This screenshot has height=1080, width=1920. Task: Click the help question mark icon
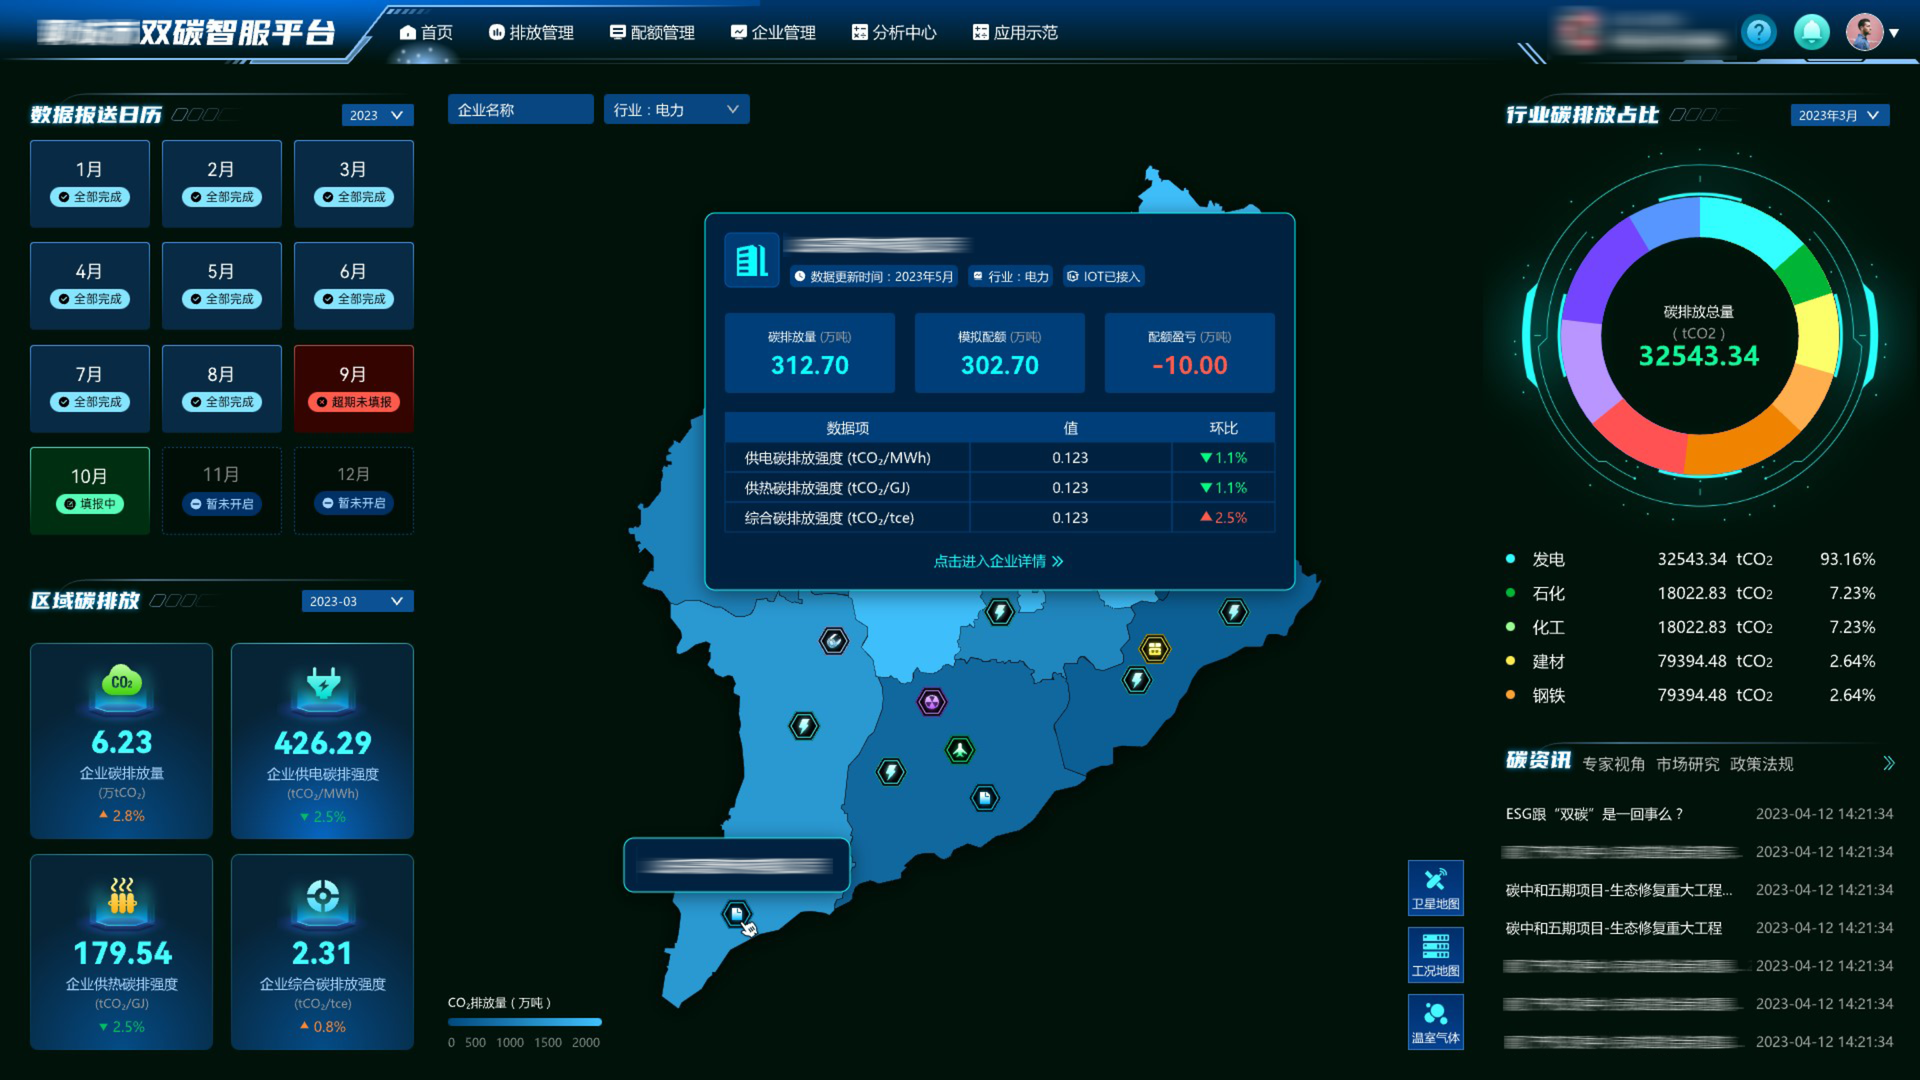click(x=1758, y=33)
